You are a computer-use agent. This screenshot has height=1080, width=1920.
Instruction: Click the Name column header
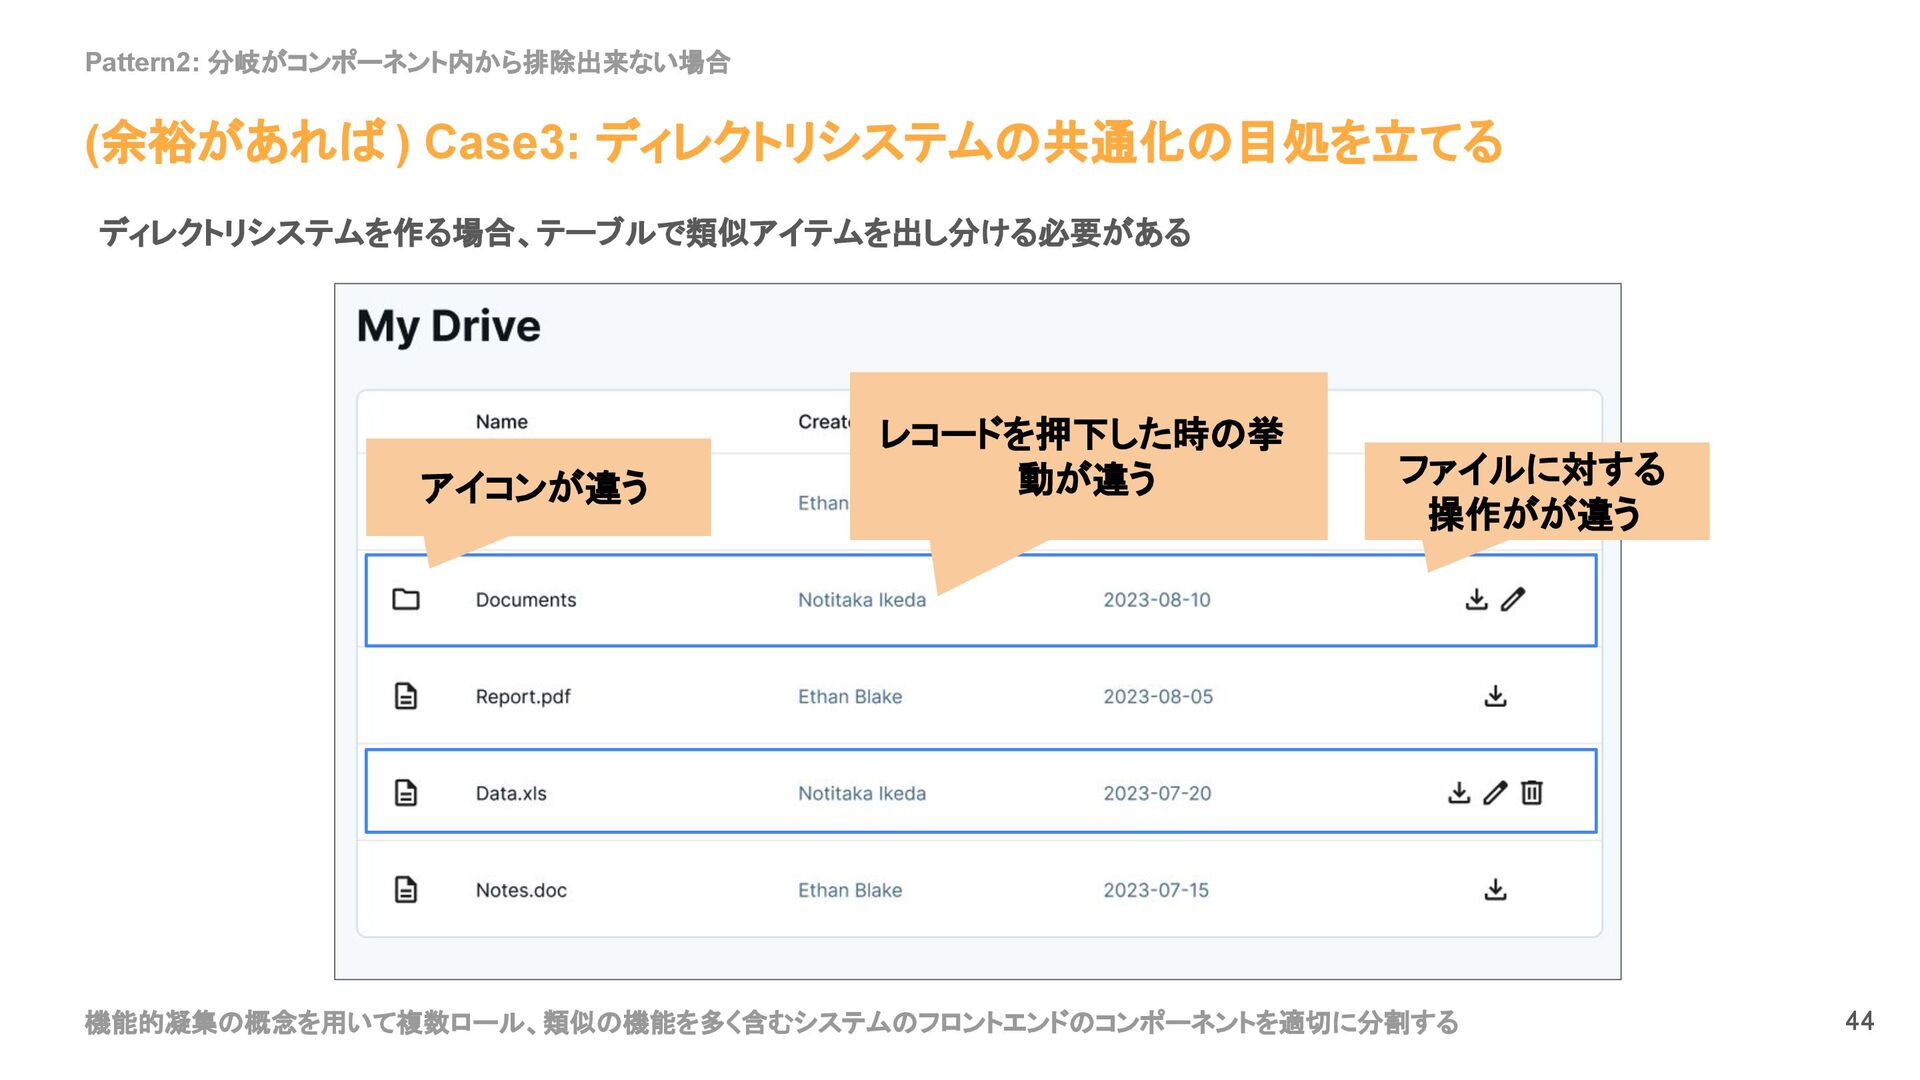click(x=501, y=422)
